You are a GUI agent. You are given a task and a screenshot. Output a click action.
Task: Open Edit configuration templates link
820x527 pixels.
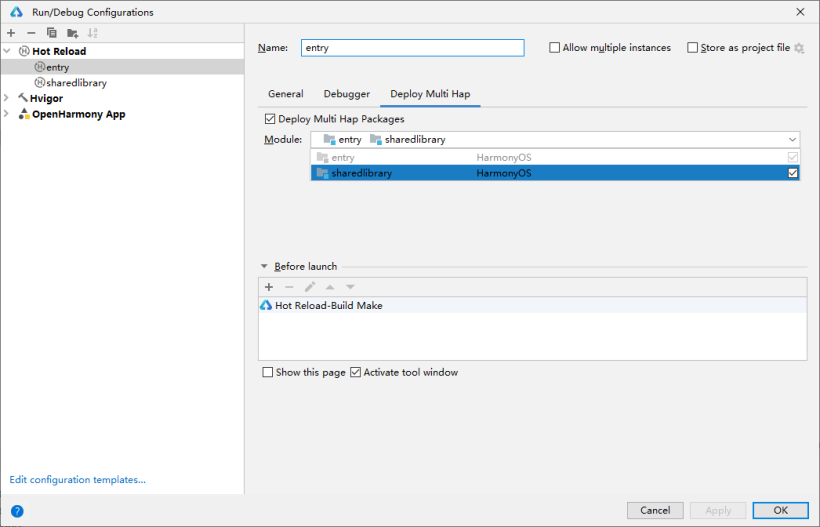pos(77,479)
